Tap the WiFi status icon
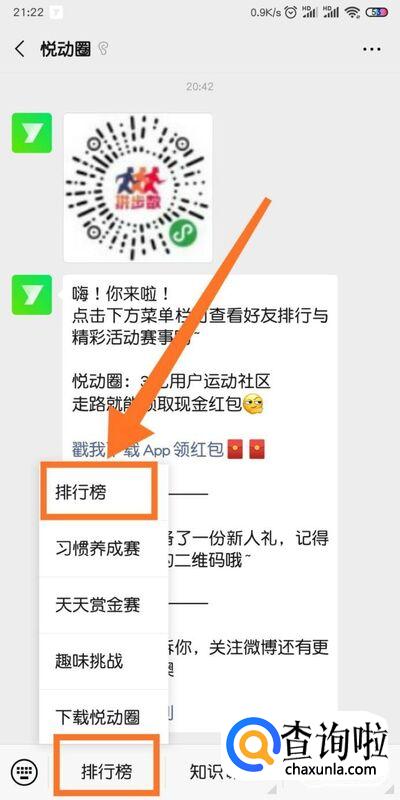 [x=352, y=13]
